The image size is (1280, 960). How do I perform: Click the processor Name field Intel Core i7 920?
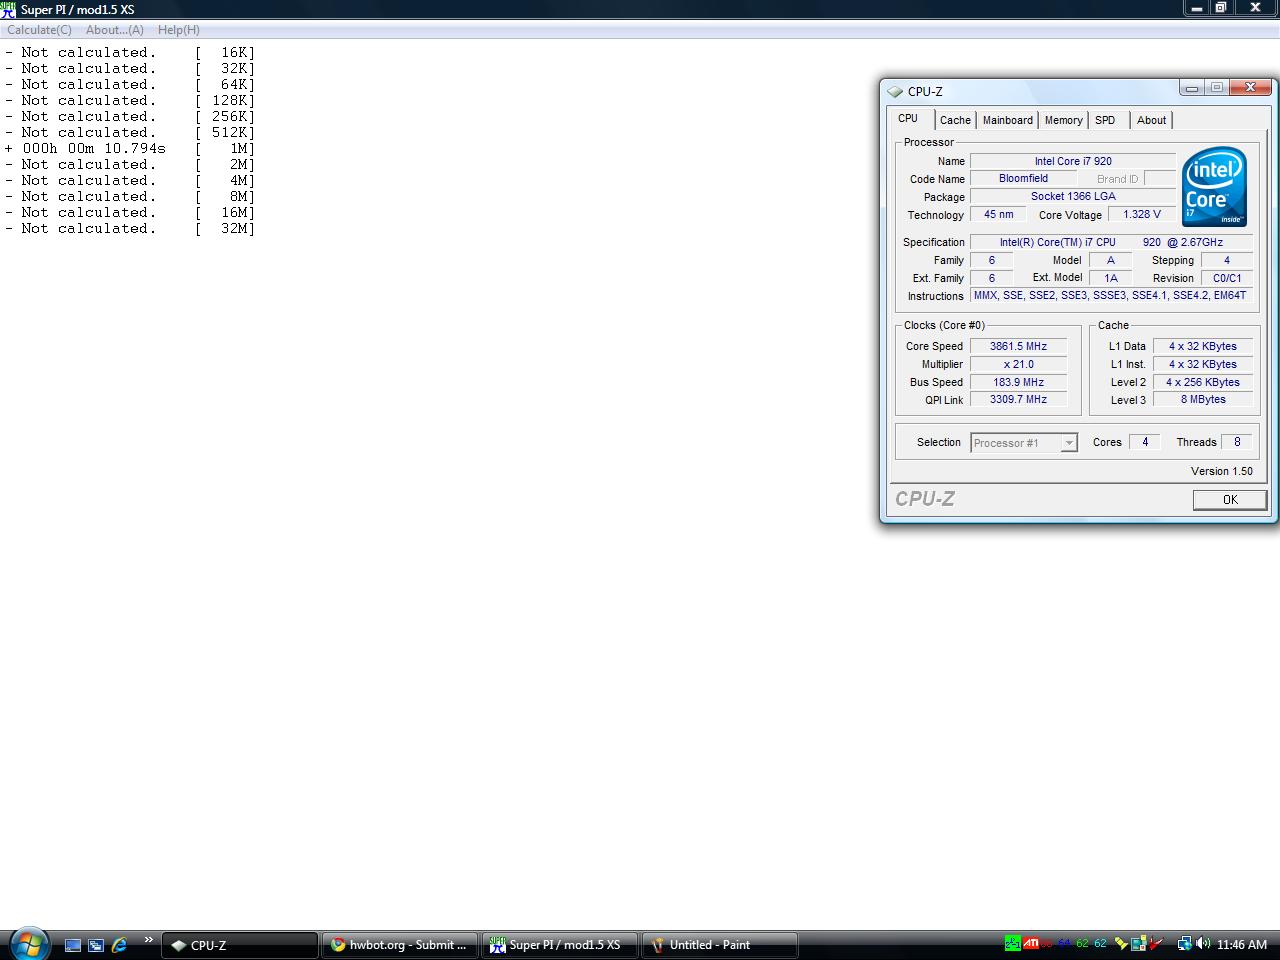pos(1073,161)
